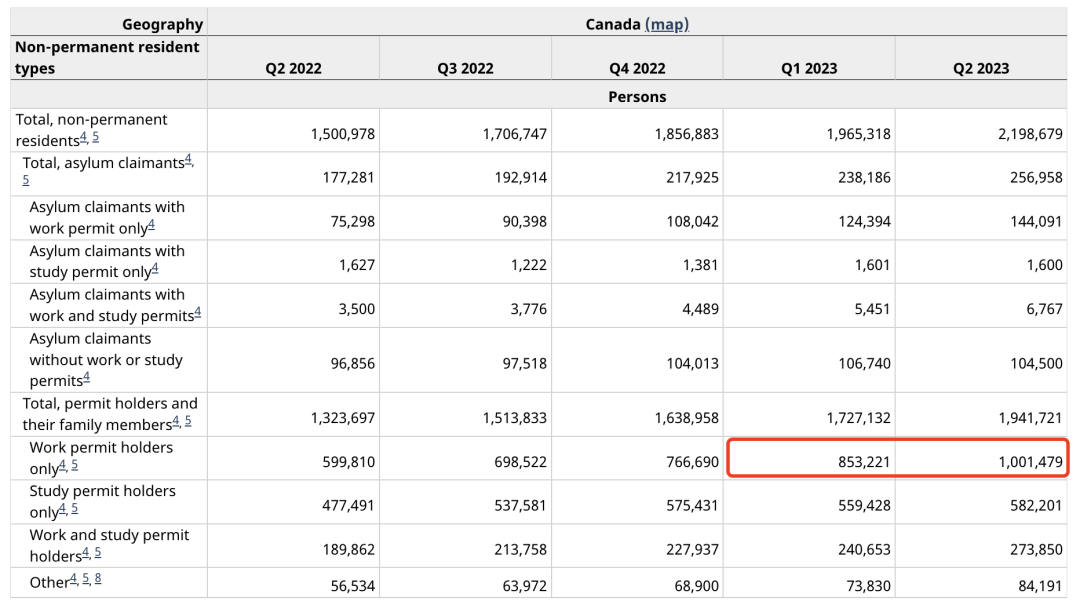Open footnote 5 on Study permit holders only
Screen dimensions: 1080x612
click(74, 508)
